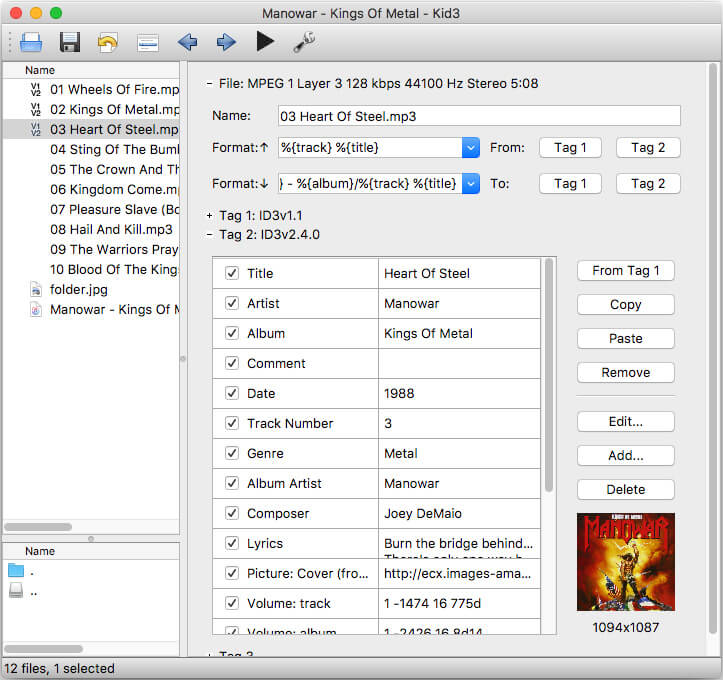
Task: Click the Heart Of Steel title value cell
Action: click(459, 273)
